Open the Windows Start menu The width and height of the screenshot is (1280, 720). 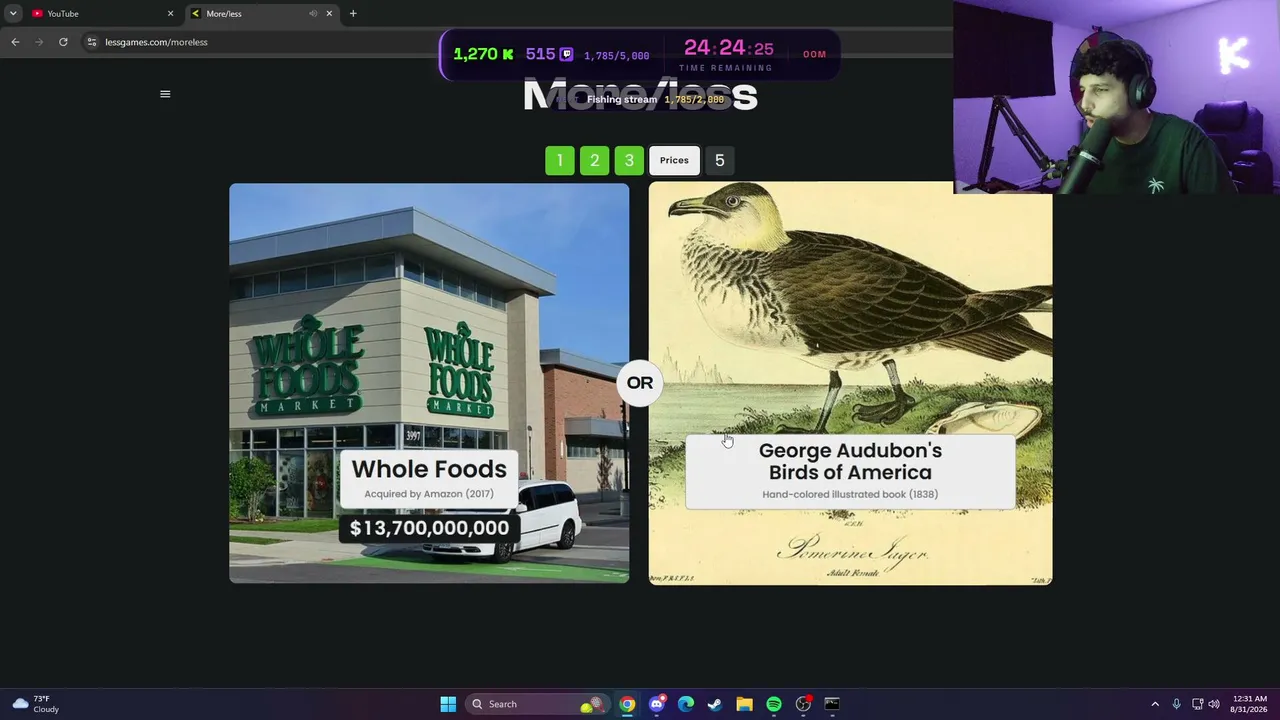click(x=448, y=704)
